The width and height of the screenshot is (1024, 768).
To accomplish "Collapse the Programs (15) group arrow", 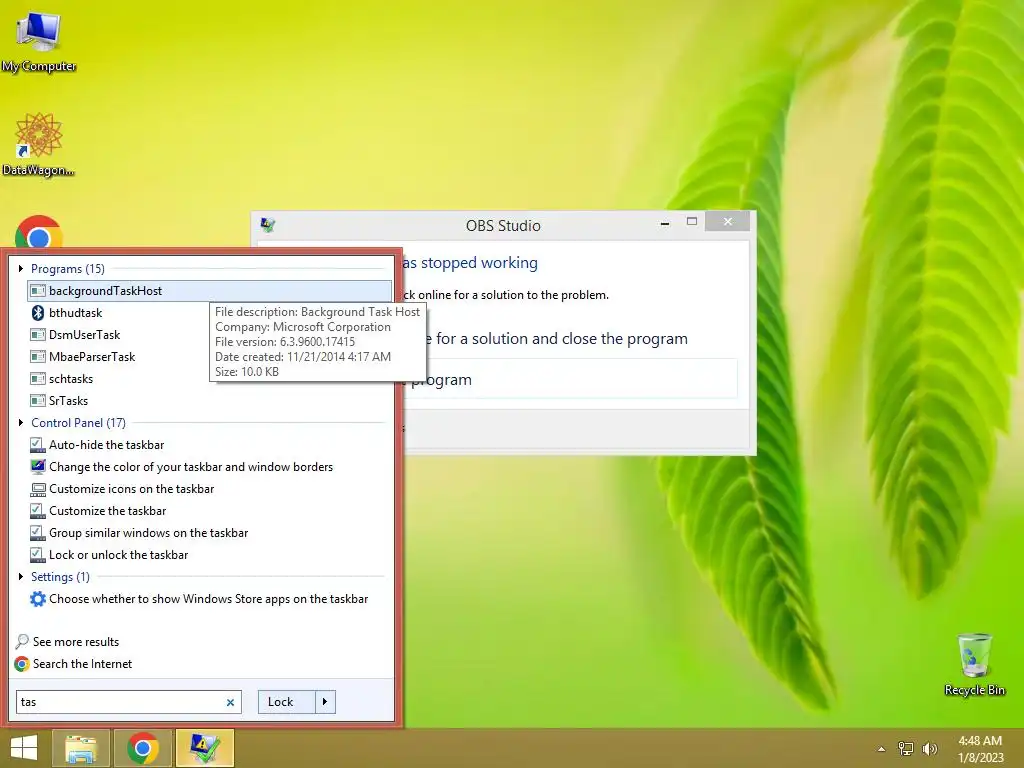I will tap(21, 268).
